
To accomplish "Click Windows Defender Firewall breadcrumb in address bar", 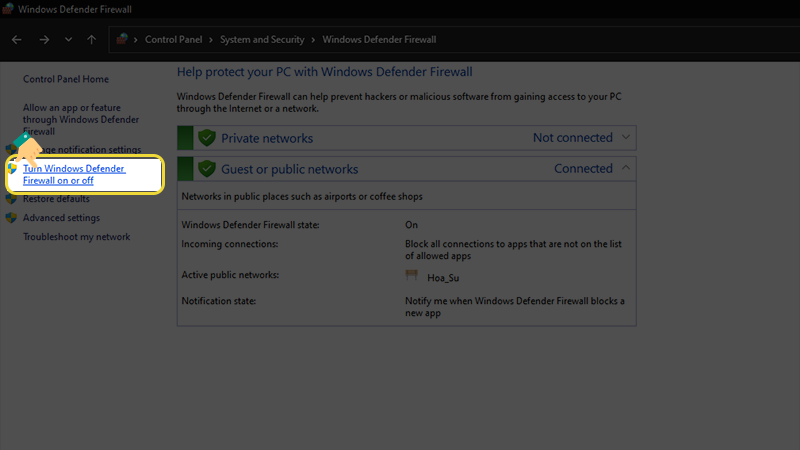I will 379,40.
